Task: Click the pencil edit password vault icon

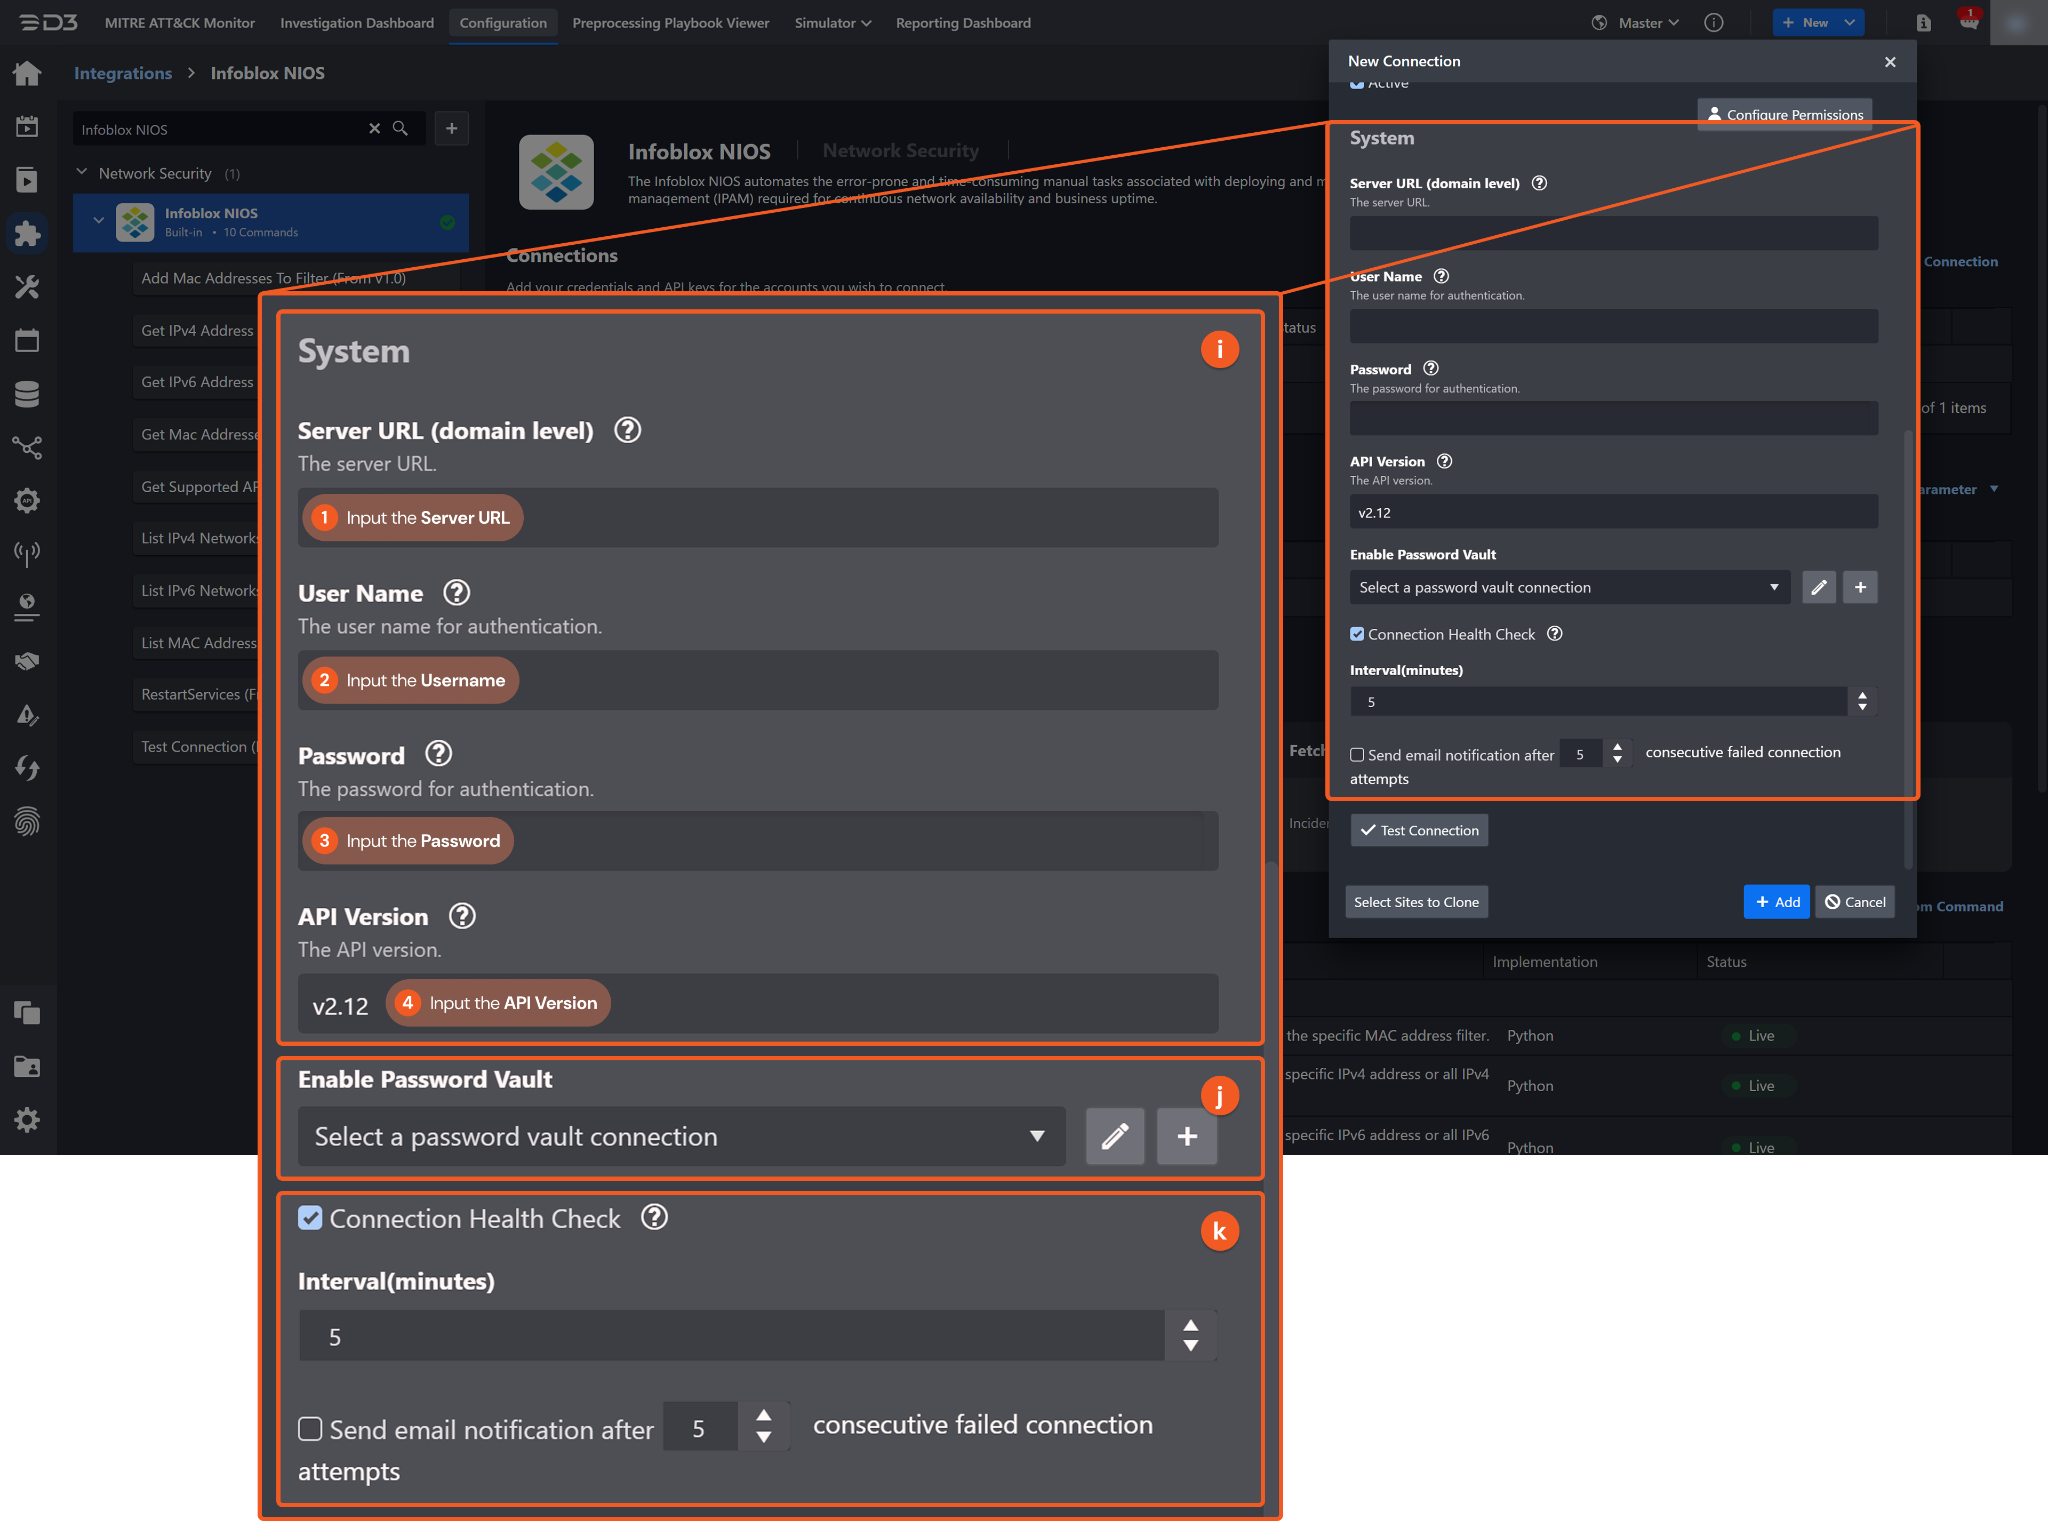Action: 1818,587
